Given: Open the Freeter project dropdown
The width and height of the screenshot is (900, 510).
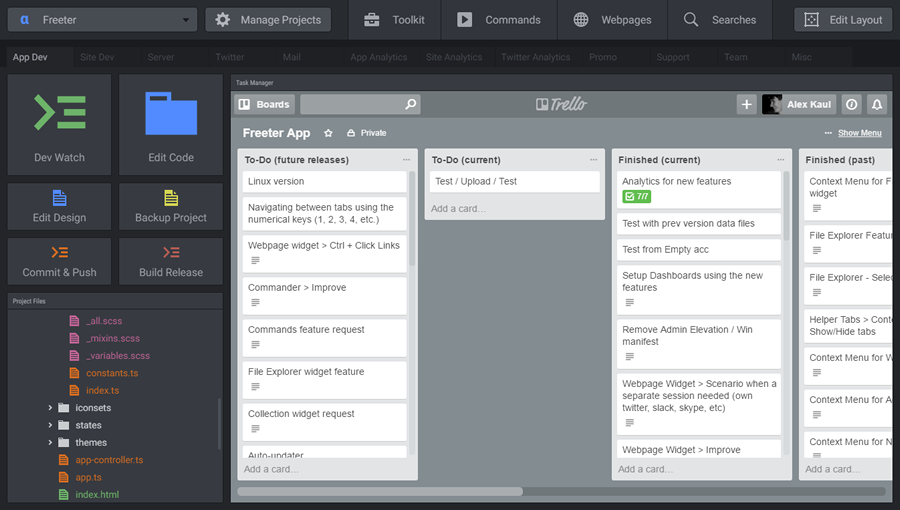Looking at the screenshot, I should pyautogui.click(x=102, y=20).
